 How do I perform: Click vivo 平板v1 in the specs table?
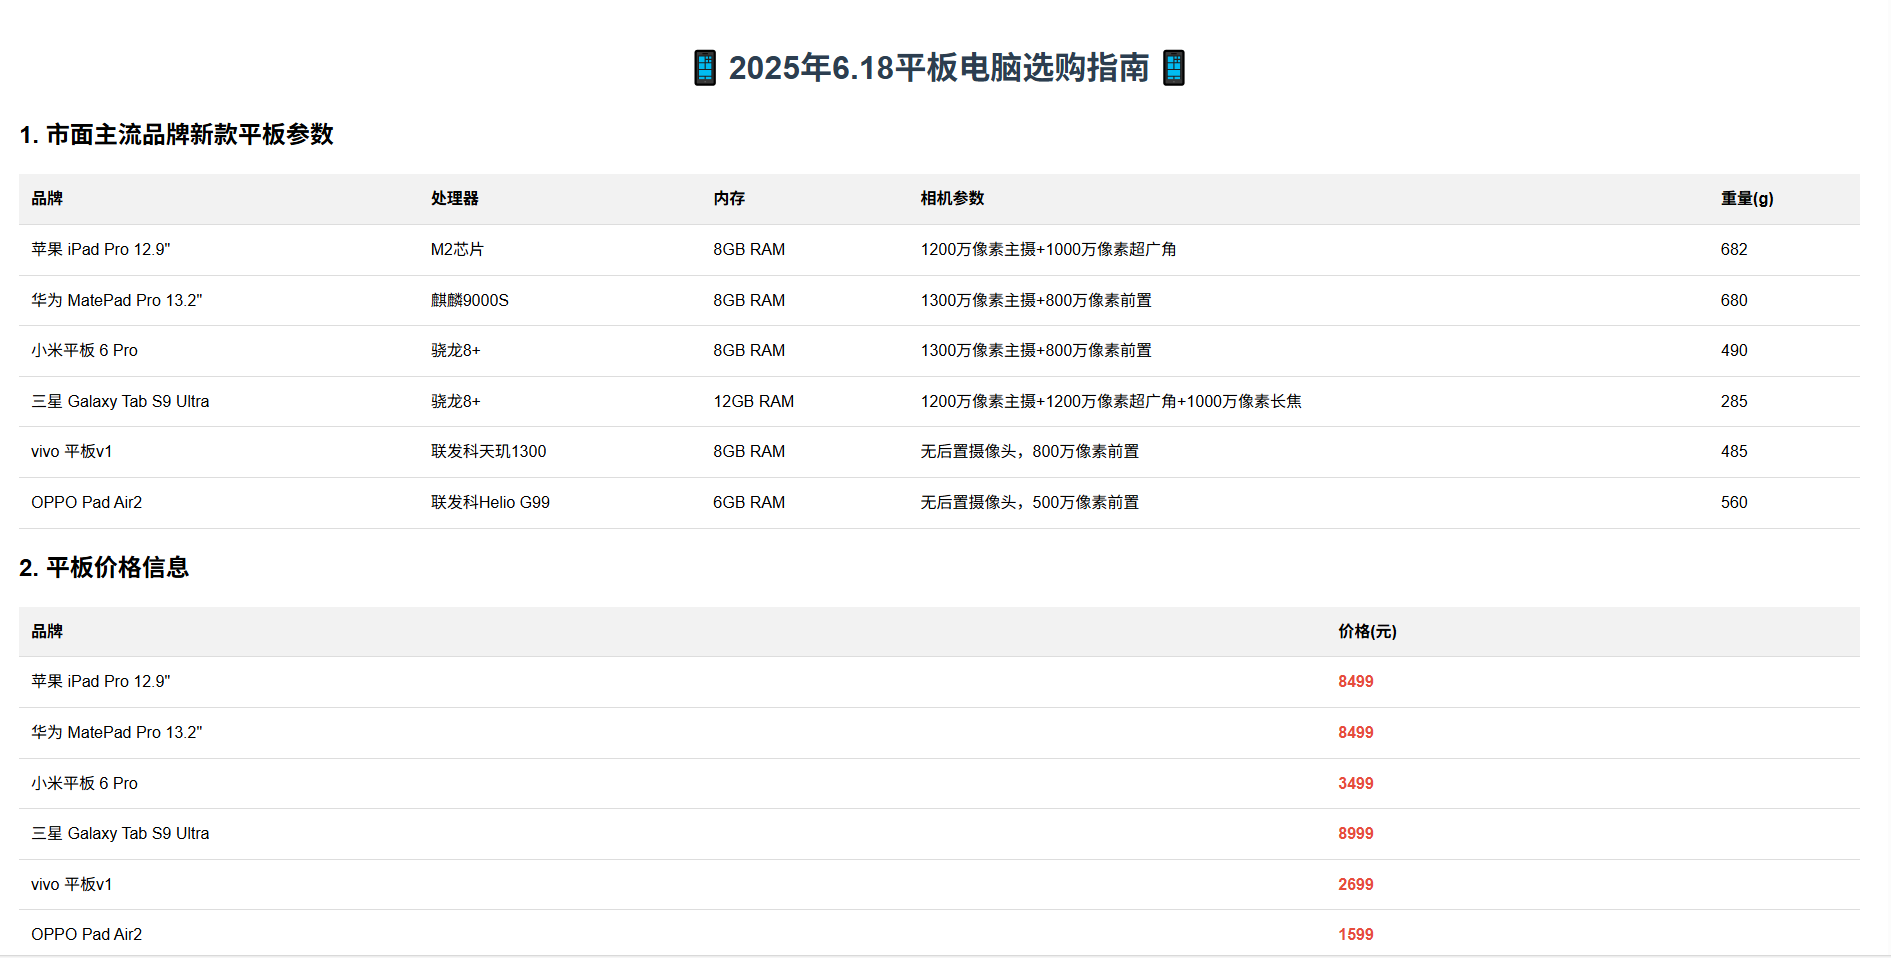72,451
